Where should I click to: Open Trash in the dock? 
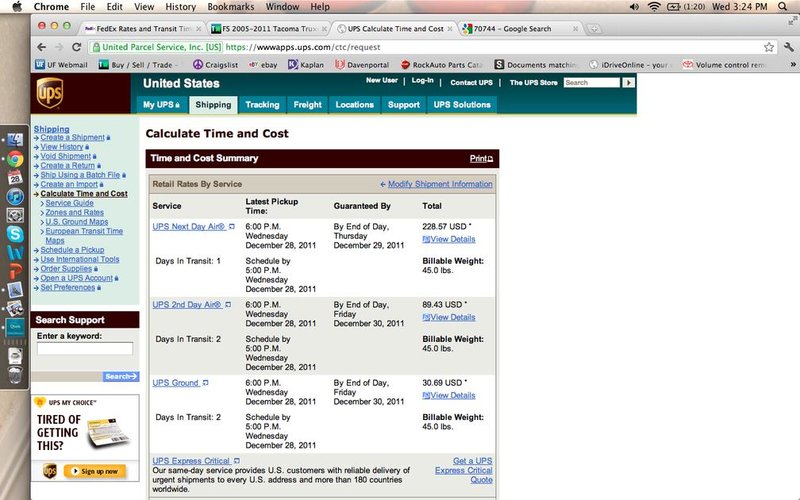pyautogui.click(x=15, y=375)
